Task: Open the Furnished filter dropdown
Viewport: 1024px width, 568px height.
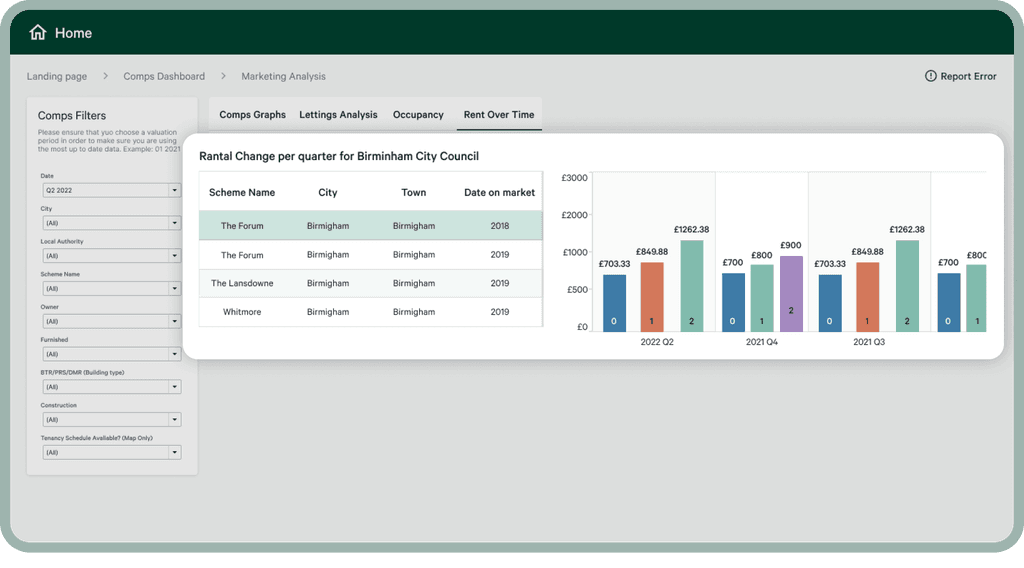Action: coord(112,354)
